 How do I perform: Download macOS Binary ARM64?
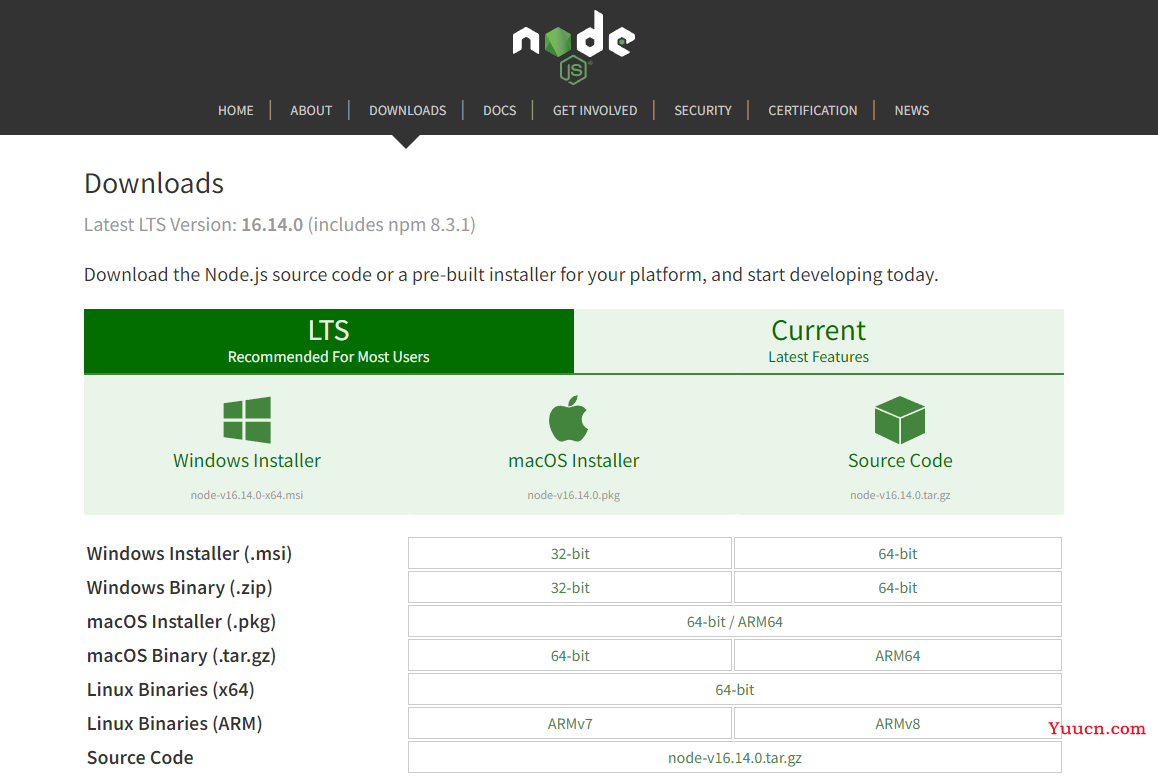(x=897, y=655)
